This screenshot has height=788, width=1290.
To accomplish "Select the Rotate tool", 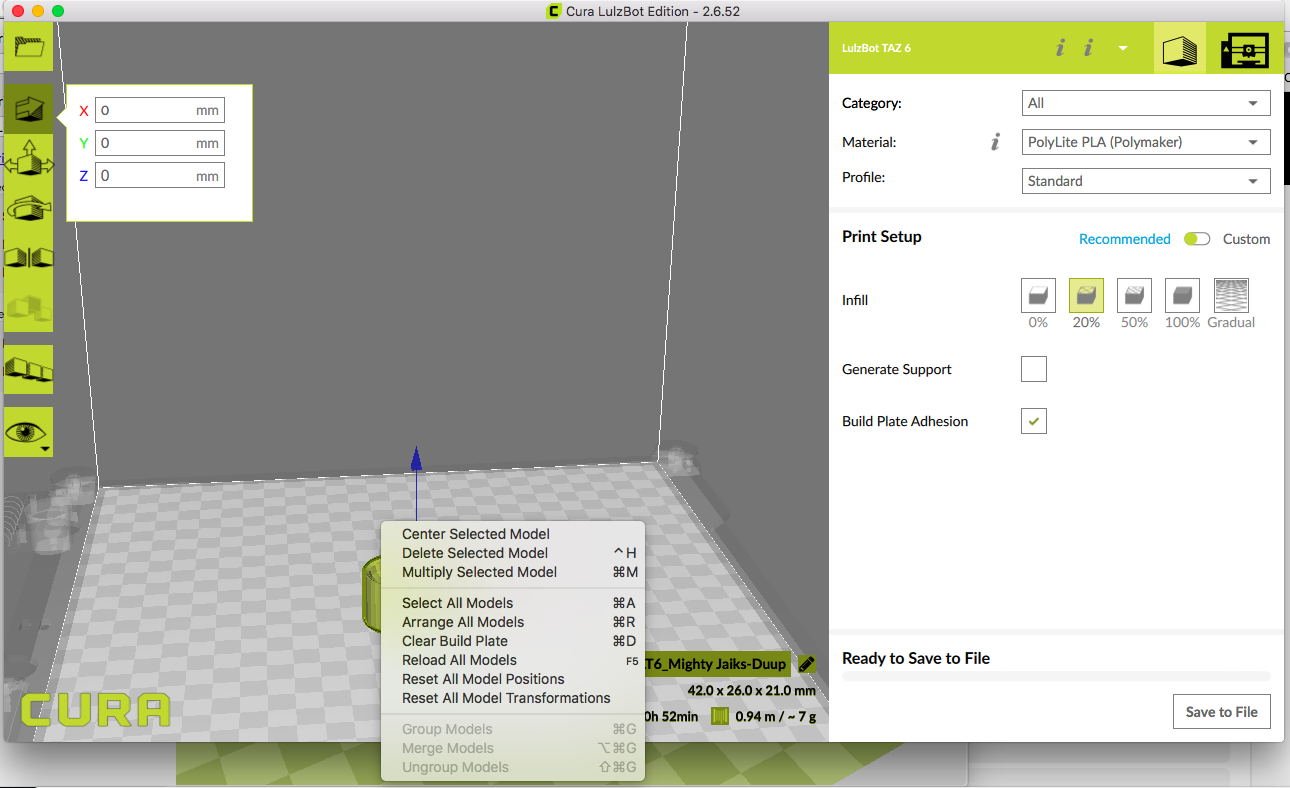I will pyautogui.click(x=29, y=209).
